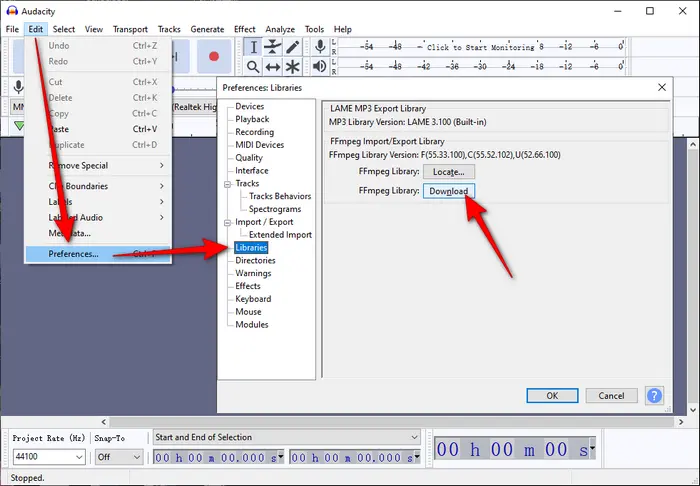
Task: Open the Transport menu
Action: tap(130, 29)
